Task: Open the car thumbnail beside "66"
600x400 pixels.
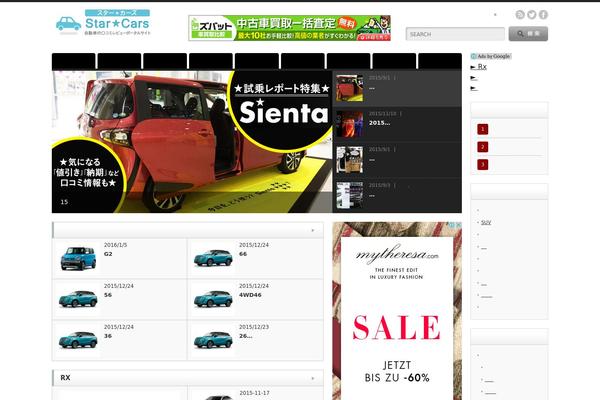Action: (213, 258)
